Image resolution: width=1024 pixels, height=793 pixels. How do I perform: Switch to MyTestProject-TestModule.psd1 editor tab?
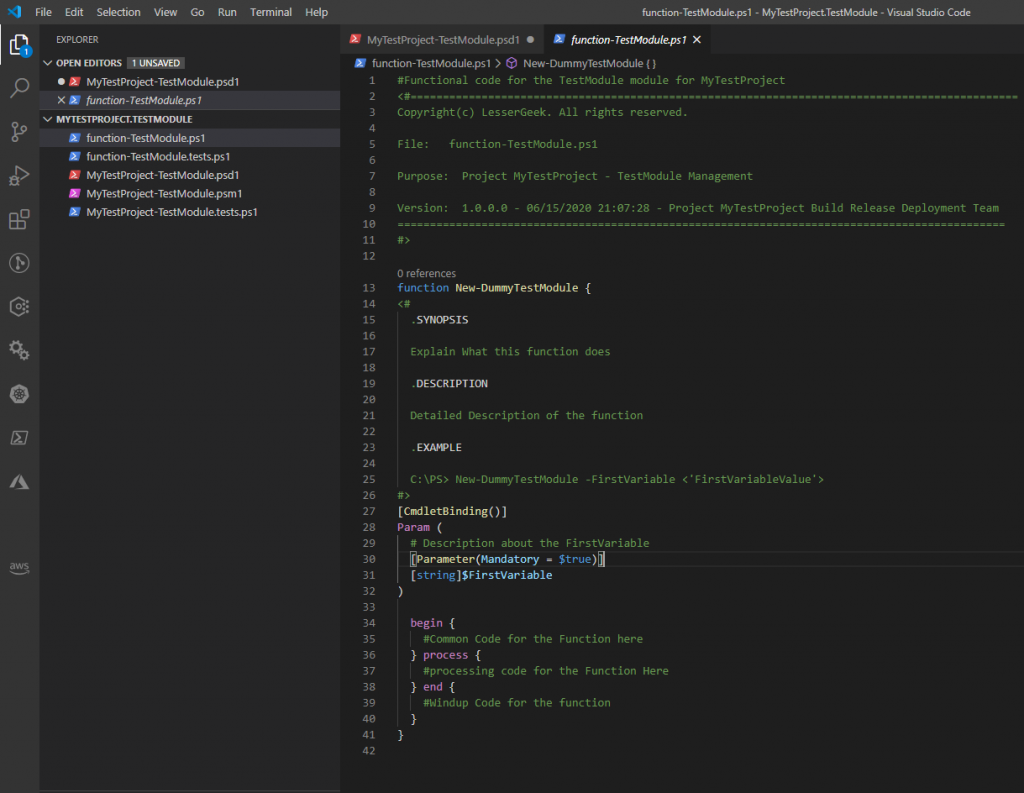[443, 40]
